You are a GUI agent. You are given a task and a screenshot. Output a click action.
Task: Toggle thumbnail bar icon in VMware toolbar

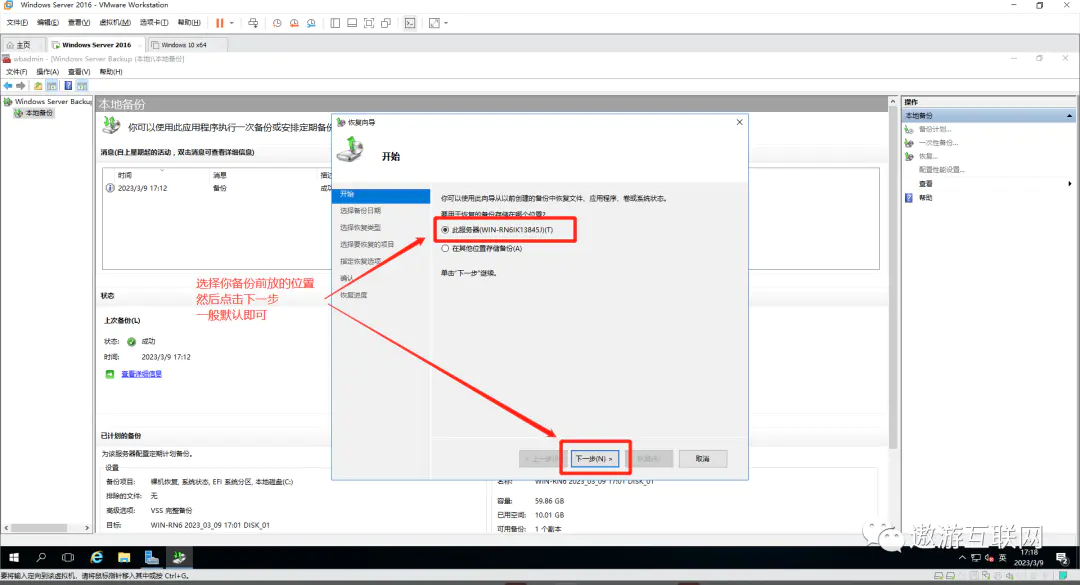tap(352, 23)
